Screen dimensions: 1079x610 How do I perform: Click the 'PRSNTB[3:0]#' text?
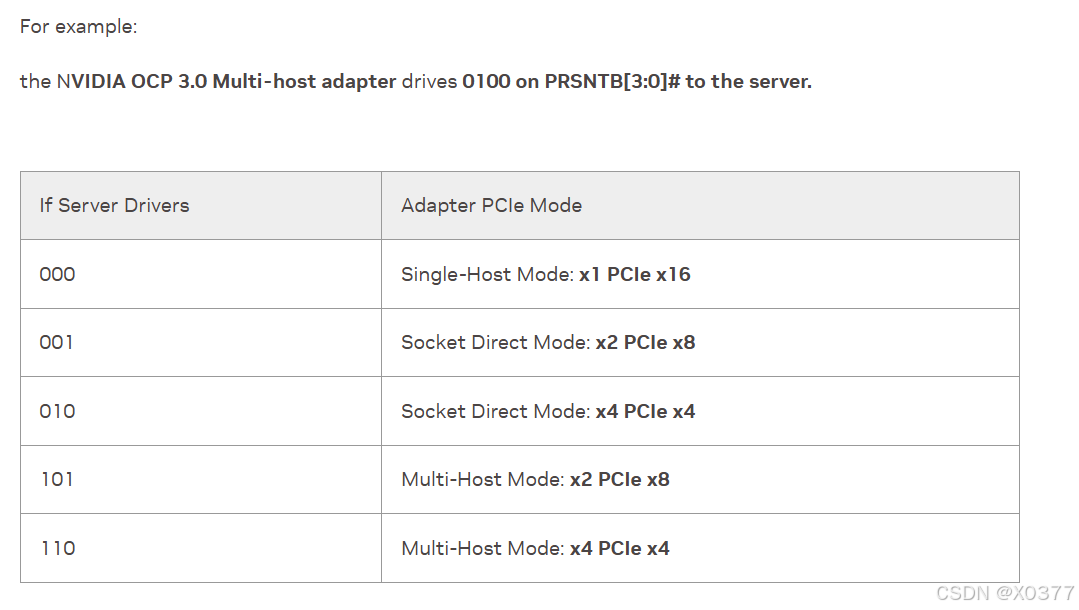click(612, 81)
